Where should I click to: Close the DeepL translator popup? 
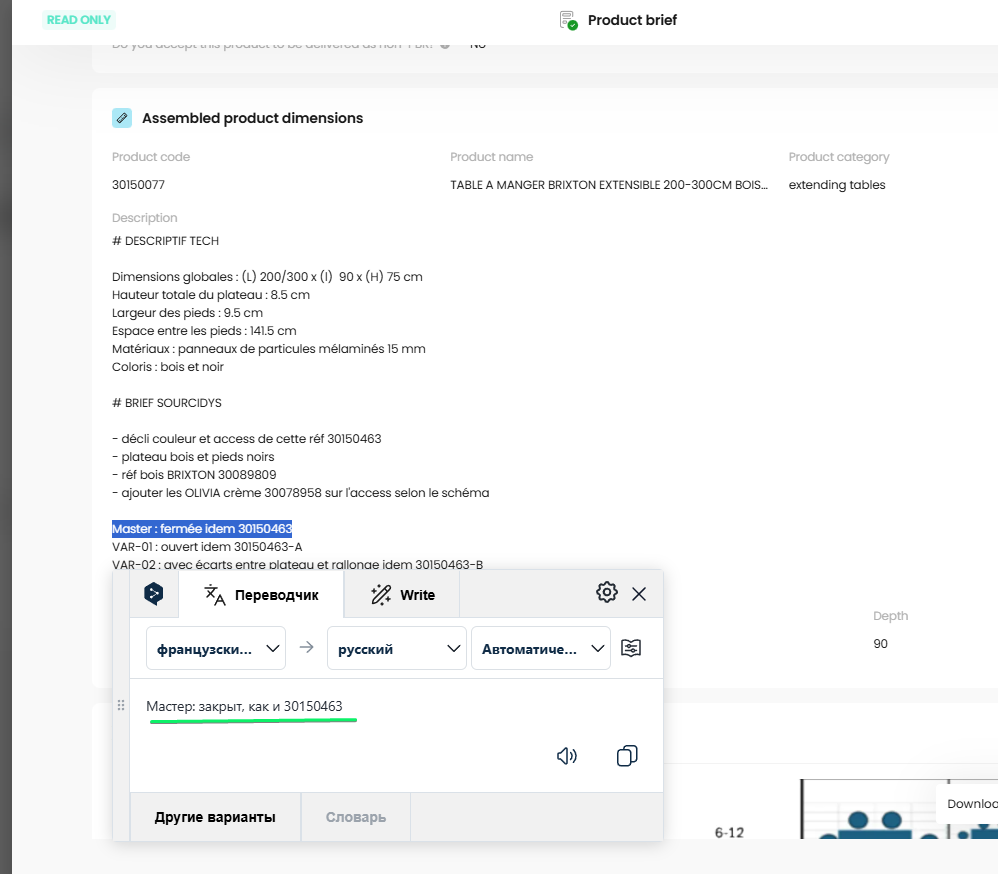pyautogui.click(x=639, y=594)
